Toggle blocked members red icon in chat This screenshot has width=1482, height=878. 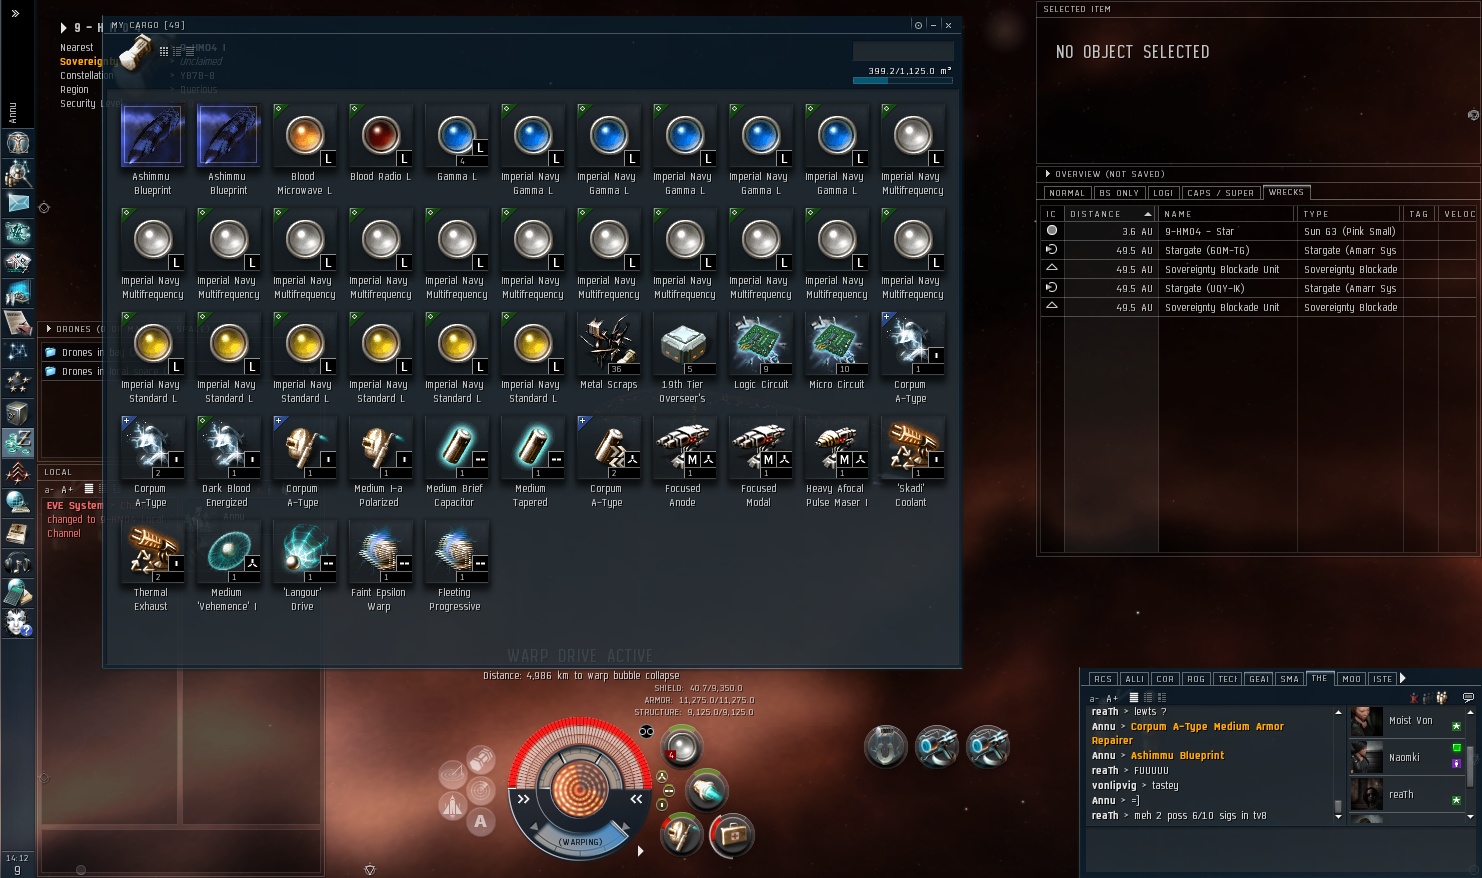[1414, 697]
